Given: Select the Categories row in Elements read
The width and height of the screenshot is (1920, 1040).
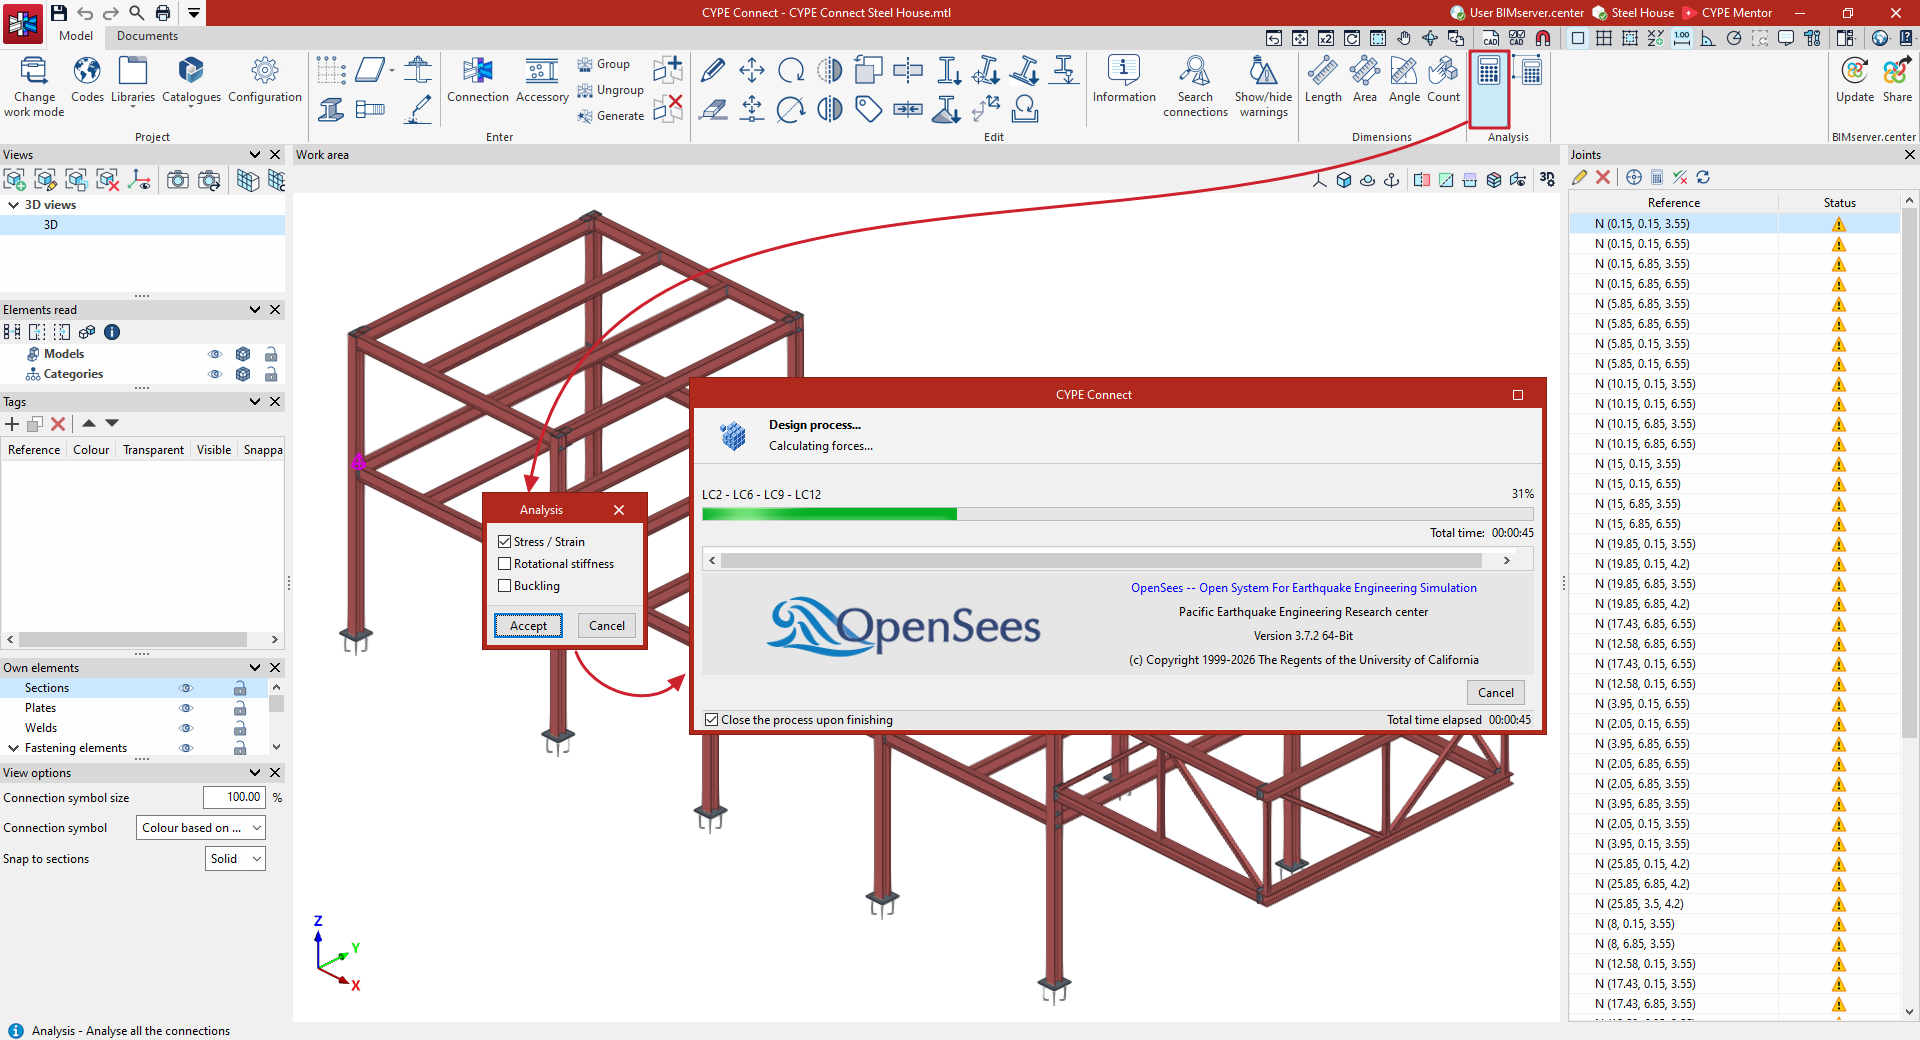Looking at the screenshot, I should 142,374.
